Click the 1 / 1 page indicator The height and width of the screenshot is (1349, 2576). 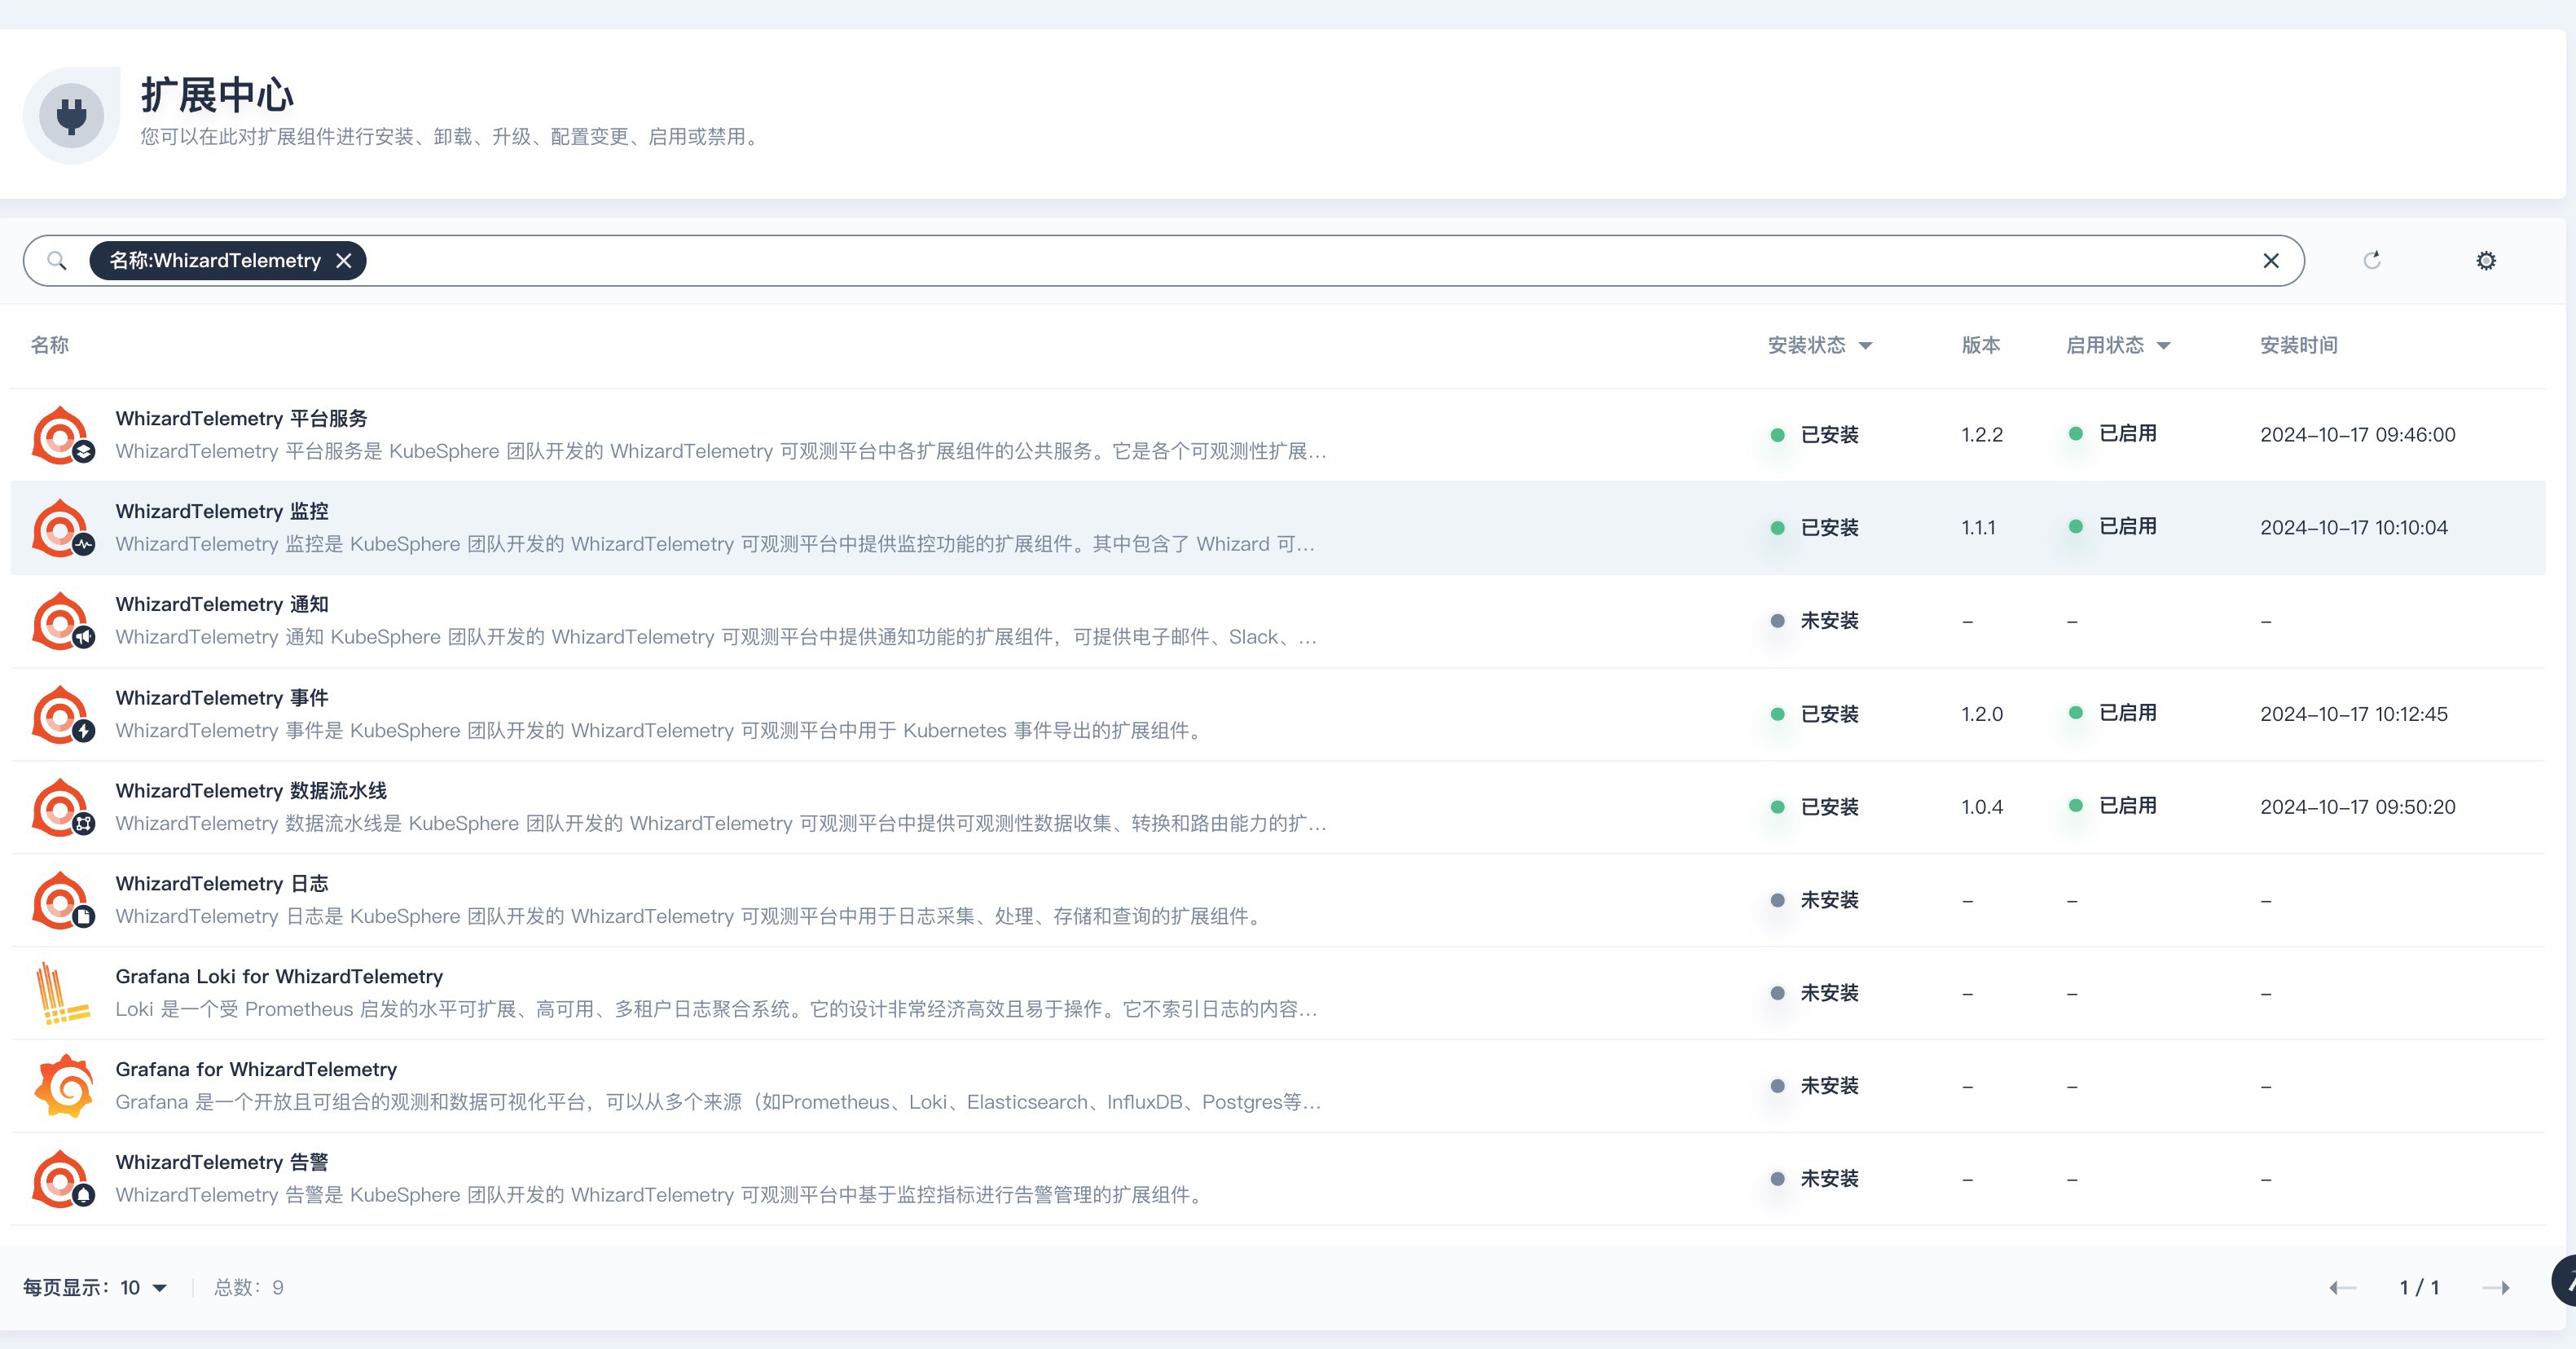click(x=2419, y=1288)
